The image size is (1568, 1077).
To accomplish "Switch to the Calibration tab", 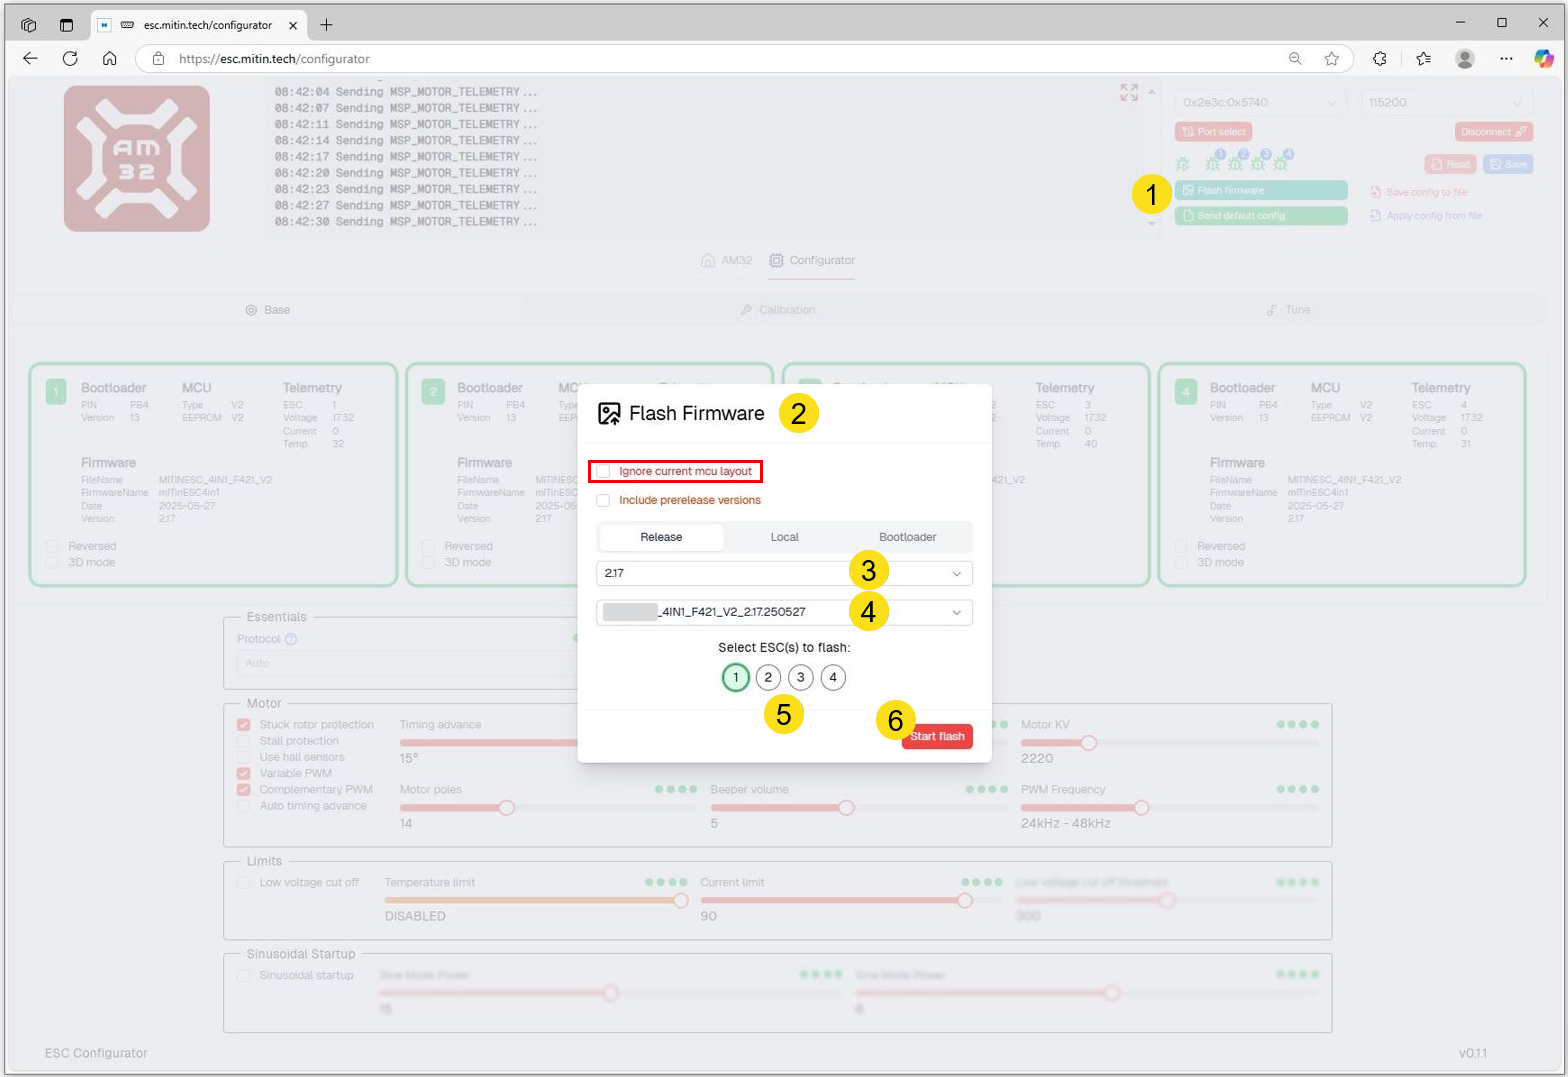I will pyautogui.click(x=777, y=310).
